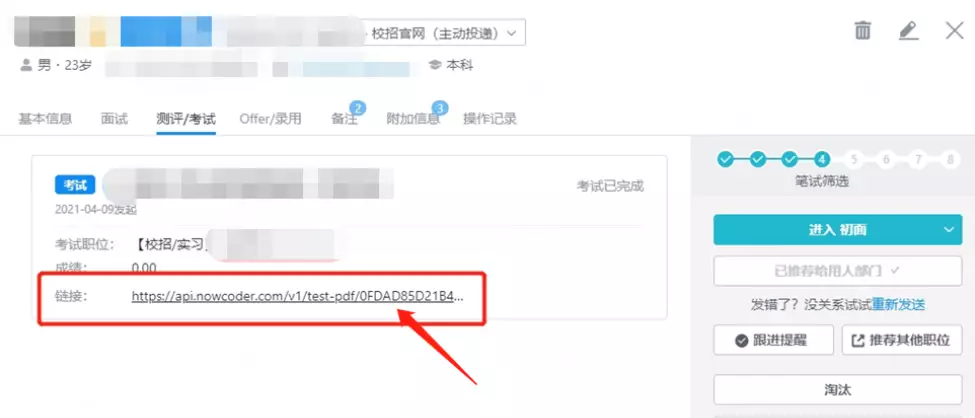975x418 pixels.
Task: Set a 跟进提醒 reminder
Action: [x=774, y=340]
